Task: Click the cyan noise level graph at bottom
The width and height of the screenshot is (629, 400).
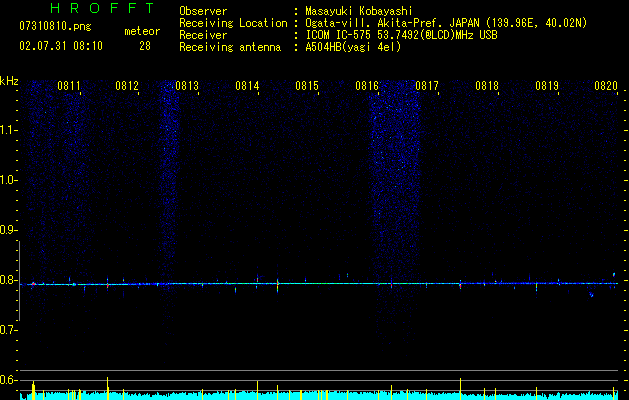Action: pos(319,396)
